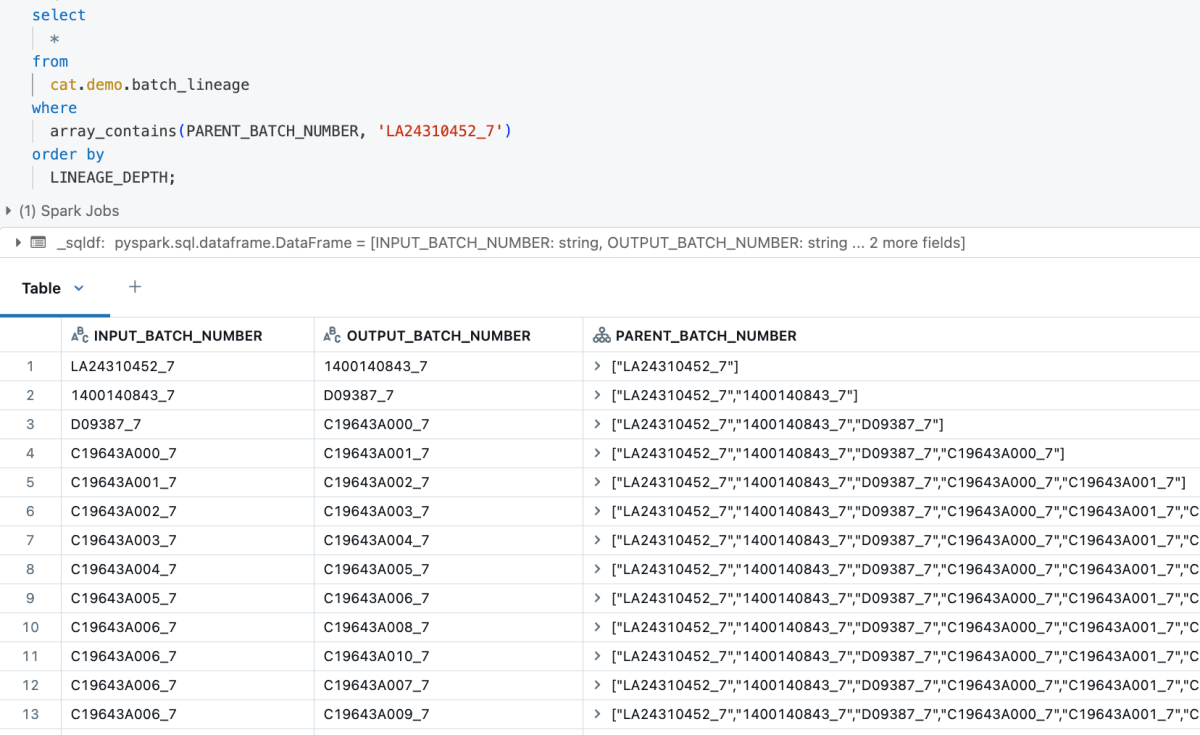Click the PARENT_BATCH_NUMBER column header
This screenshot has width=1200, height=735.
pos(706,336)
